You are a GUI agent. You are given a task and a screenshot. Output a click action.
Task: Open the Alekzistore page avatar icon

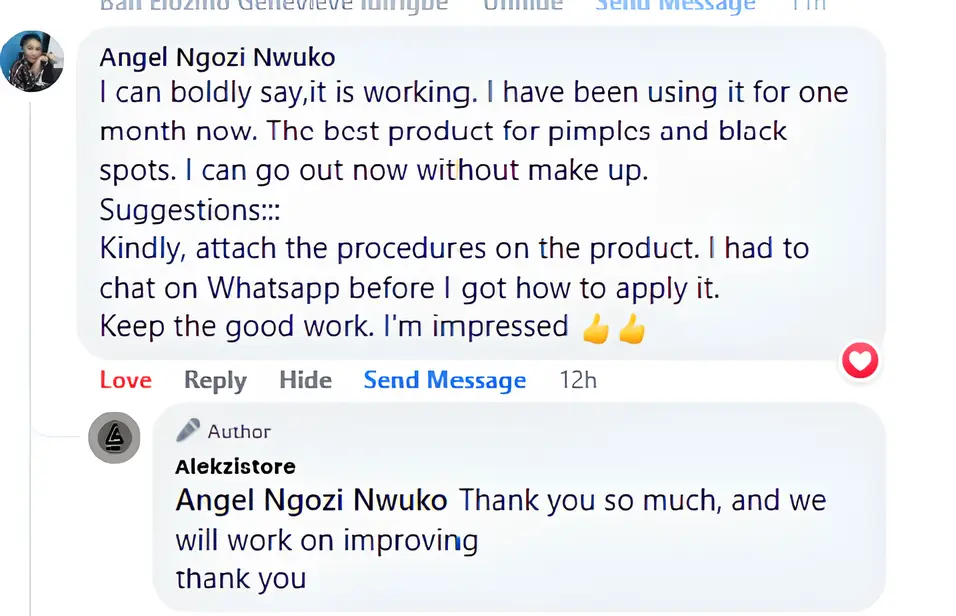click(x=114, y=437)
